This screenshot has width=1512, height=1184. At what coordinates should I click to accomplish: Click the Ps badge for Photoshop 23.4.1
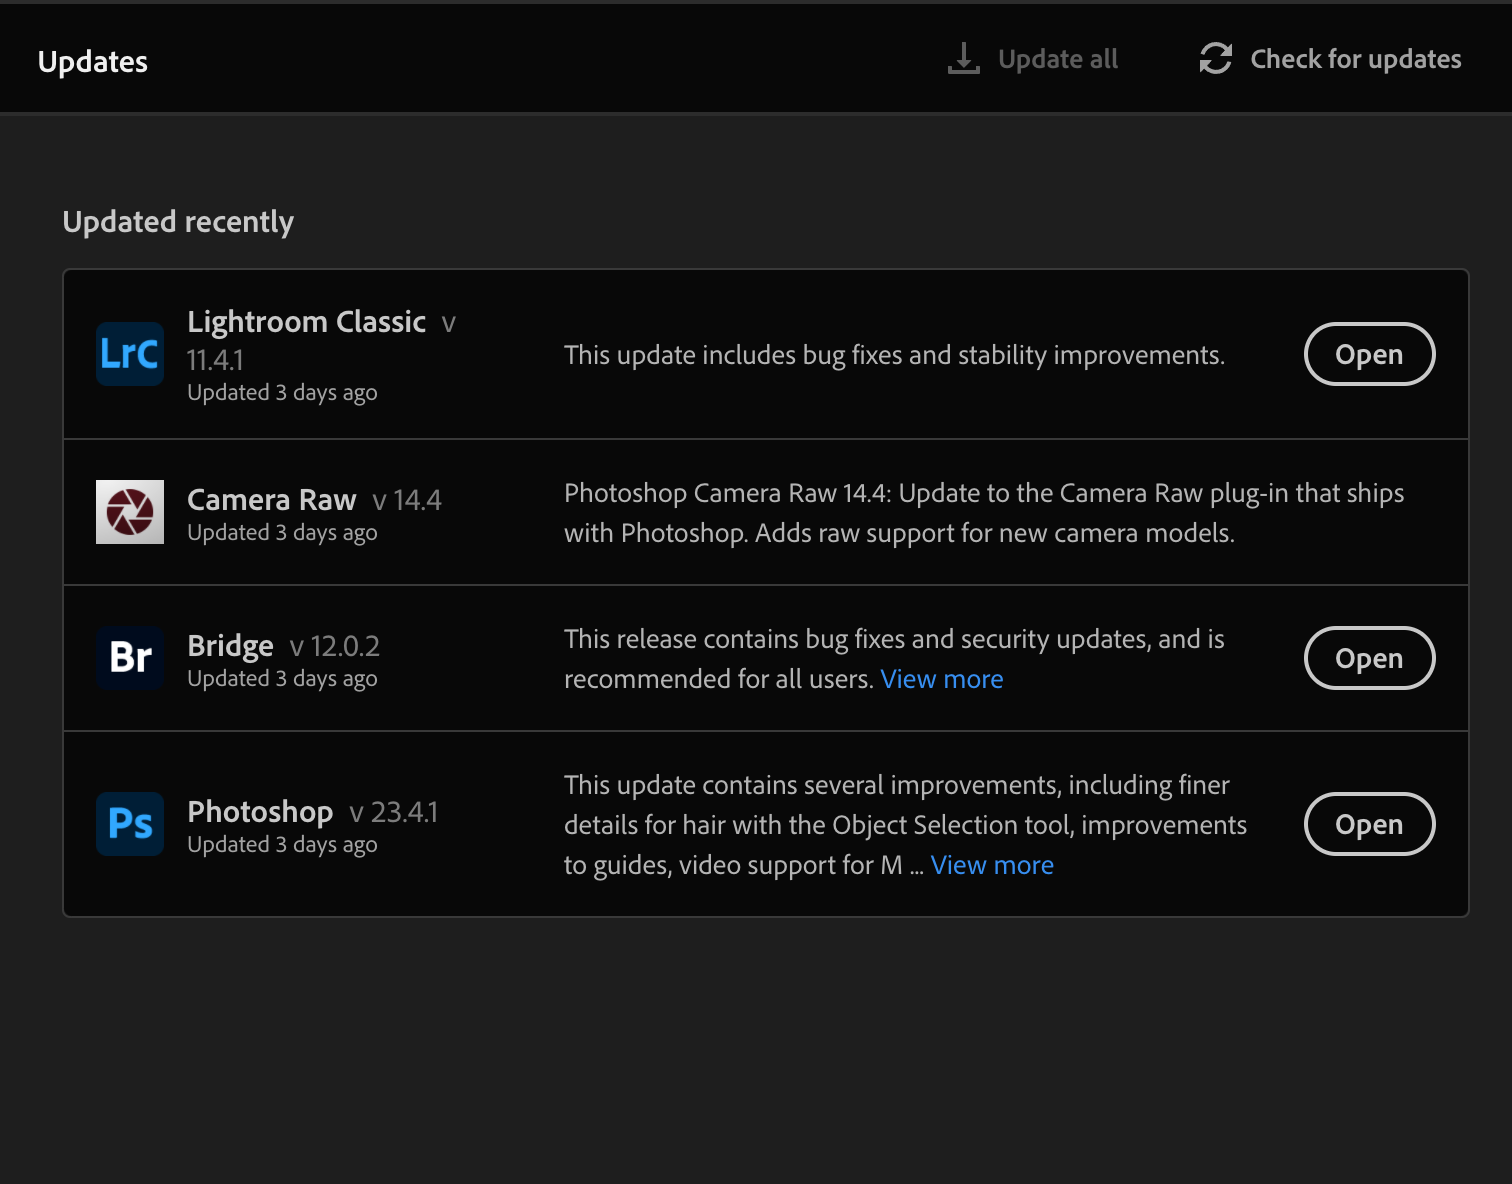(129, 823)
